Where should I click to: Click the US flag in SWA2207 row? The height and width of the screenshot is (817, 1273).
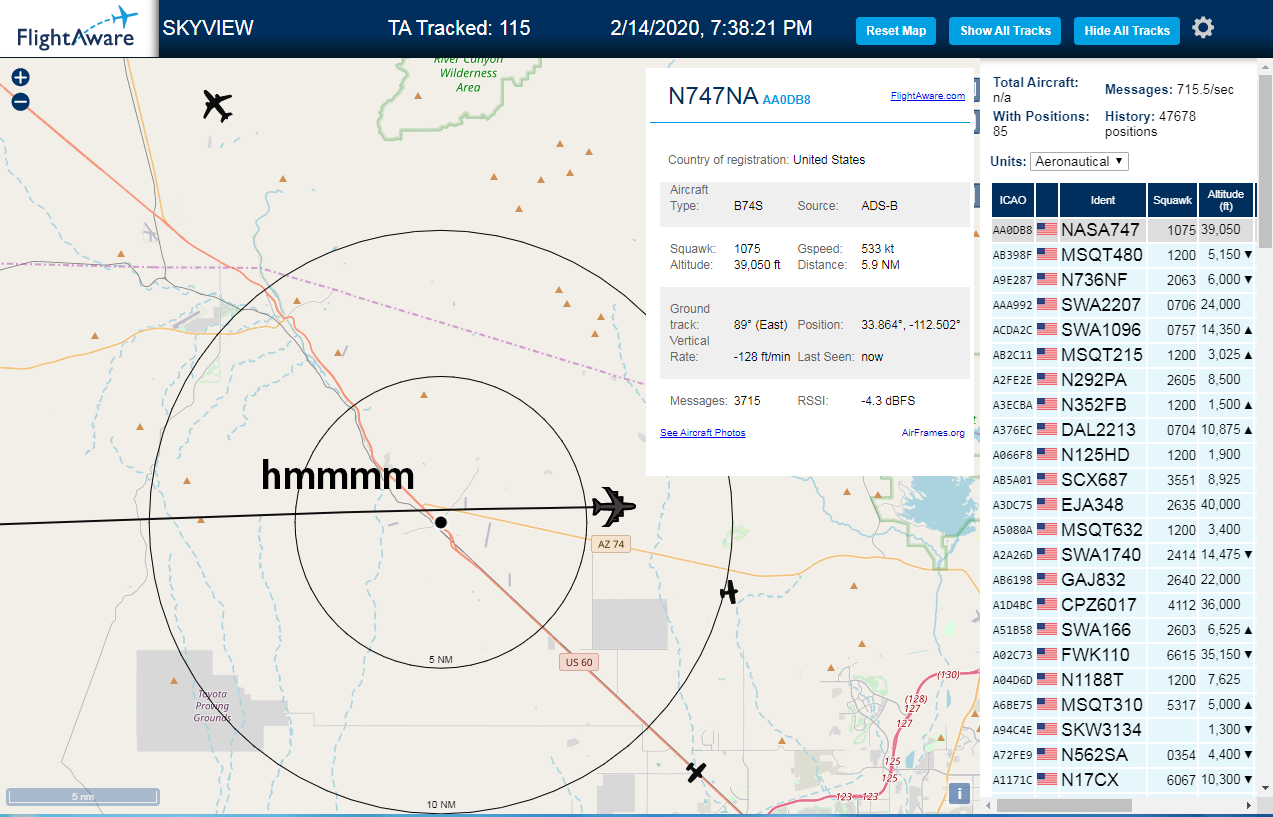[x=1047, y=305]
